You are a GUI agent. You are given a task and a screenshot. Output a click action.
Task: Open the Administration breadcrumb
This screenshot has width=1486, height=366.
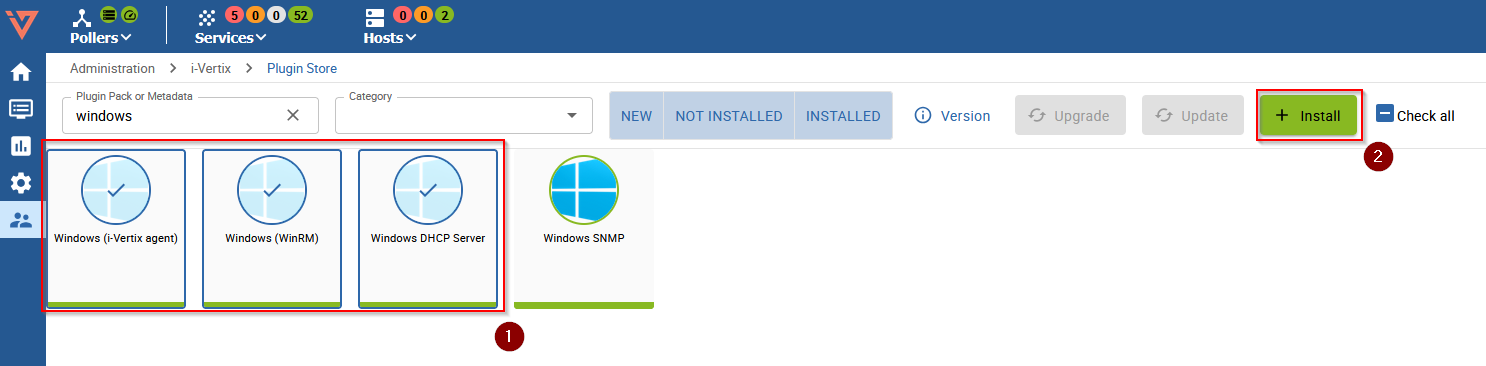pos(112,69)
